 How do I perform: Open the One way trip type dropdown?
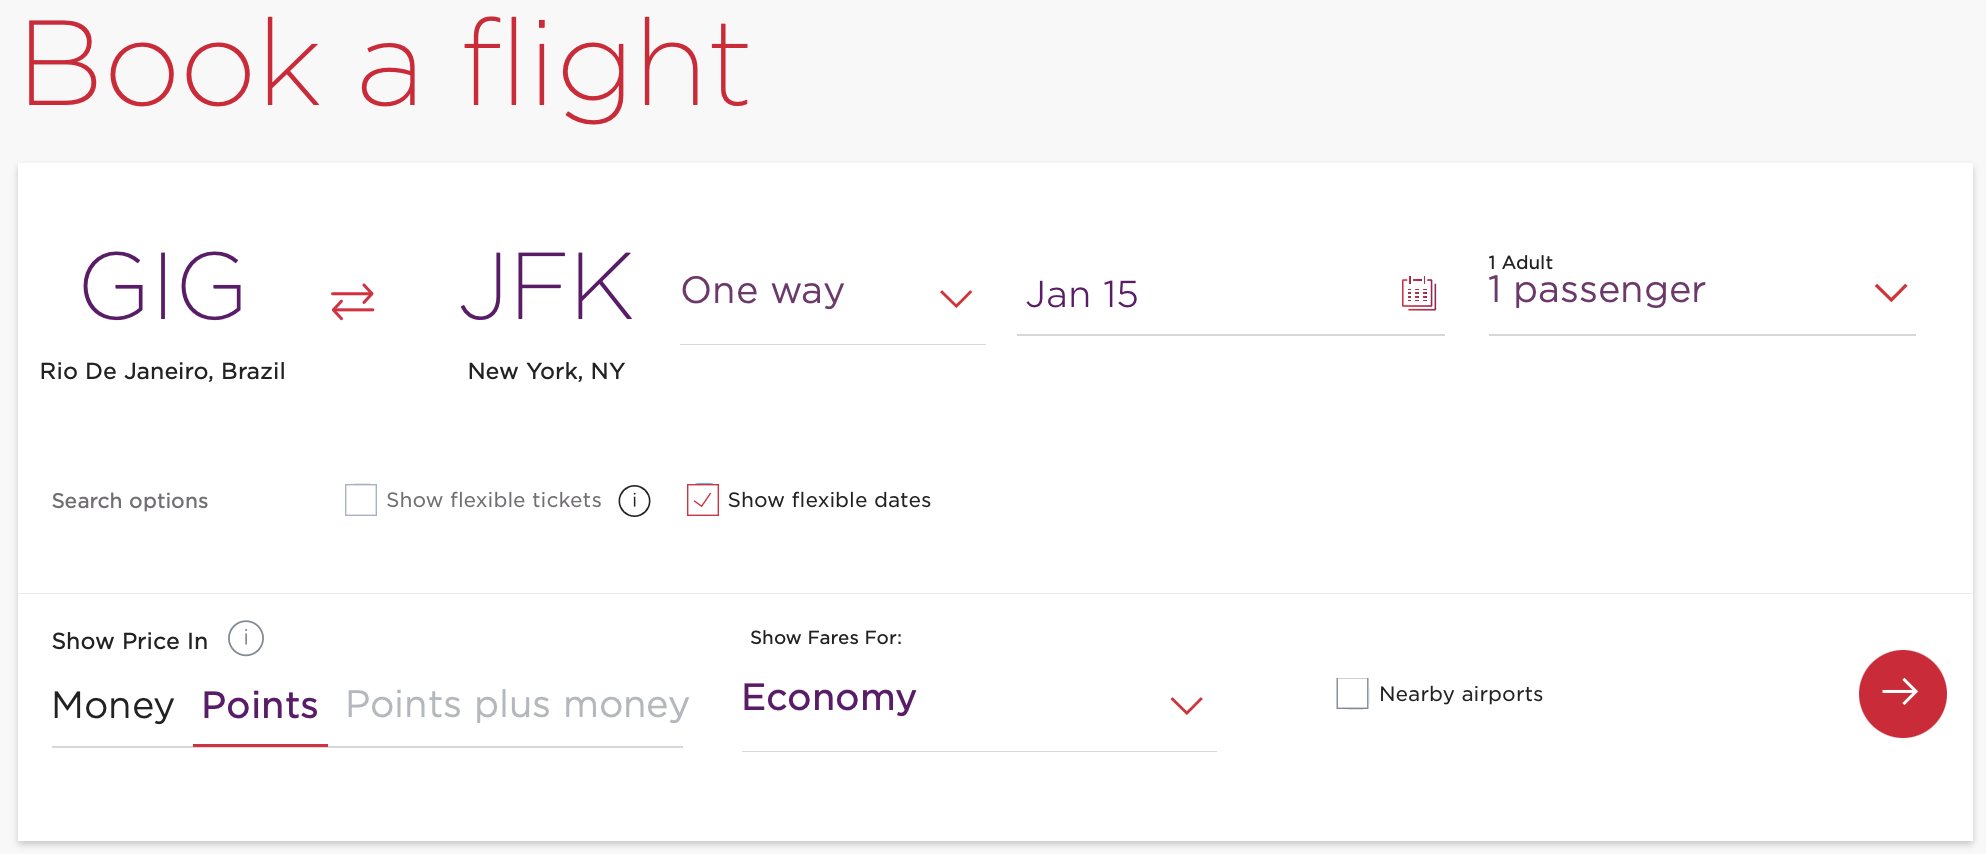coord(832,293)
